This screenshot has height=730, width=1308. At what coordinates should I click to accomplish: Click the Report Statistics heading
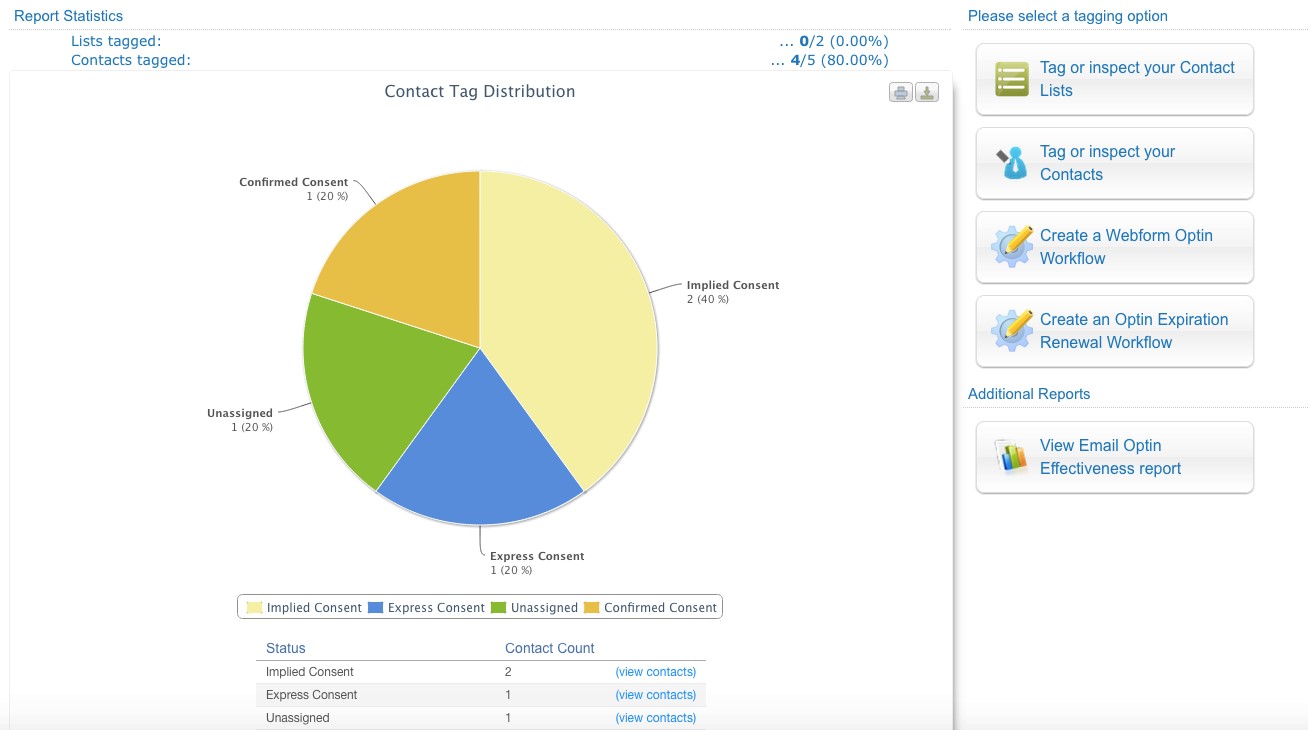(x=69, y=16)
